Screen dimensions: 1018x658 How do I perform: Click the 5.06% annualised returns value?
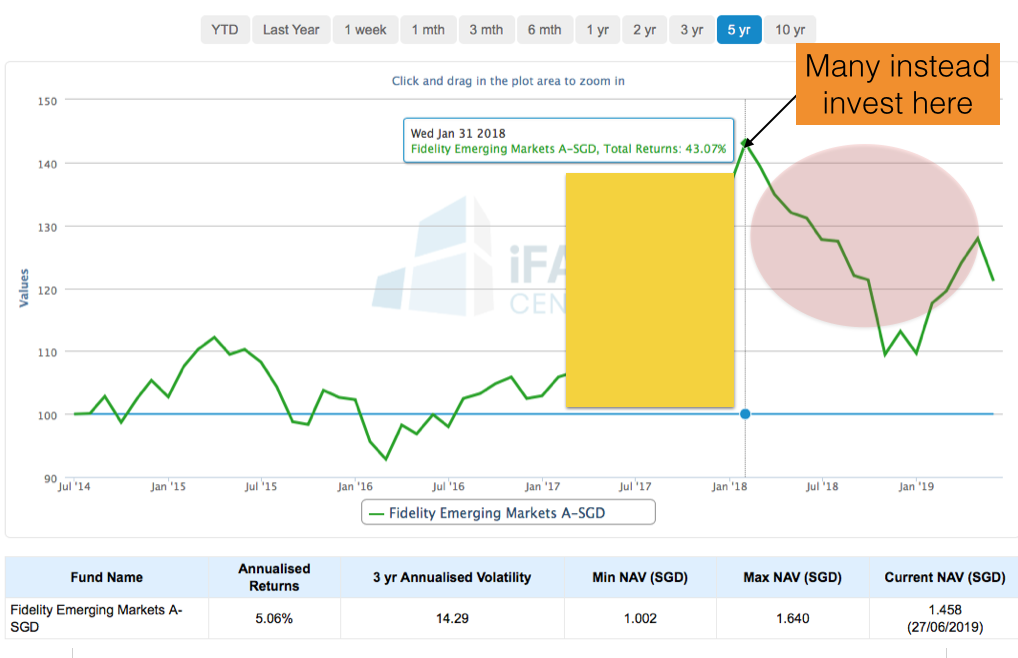pos(274,619)
